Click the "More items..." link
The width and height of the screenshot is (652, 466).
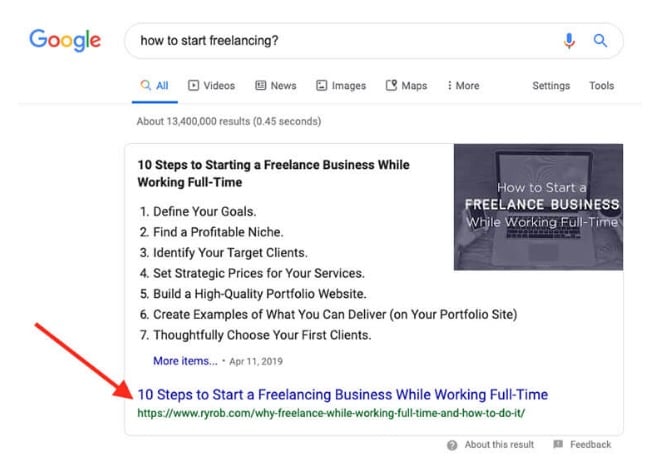click(x=185, y=361)
